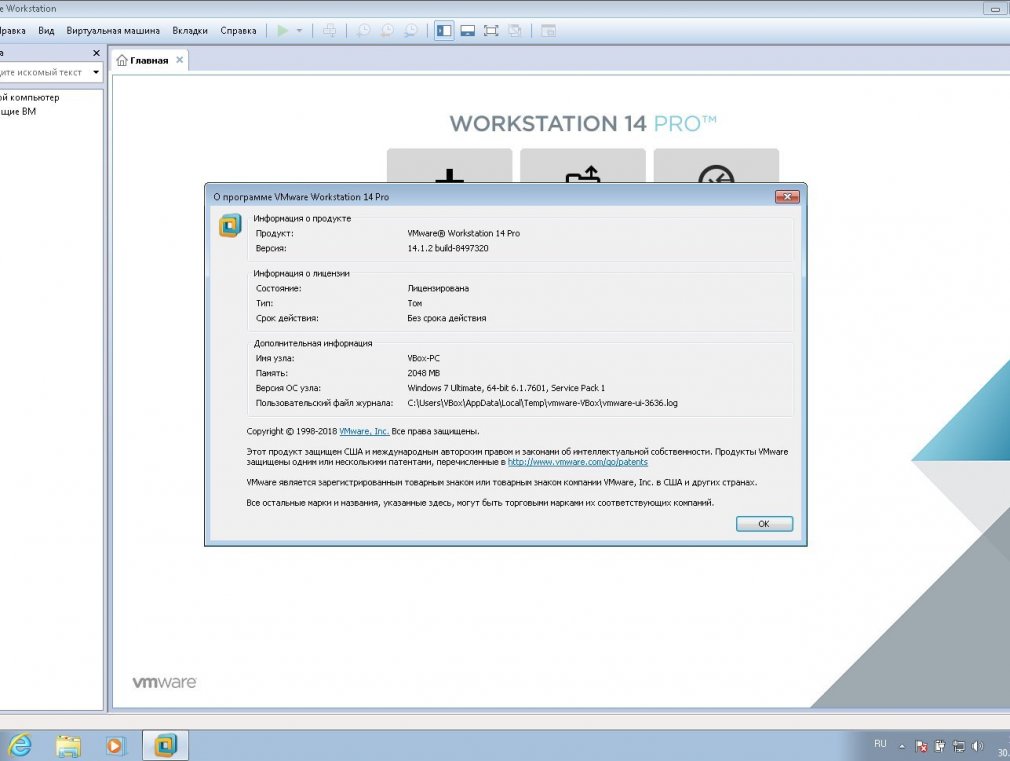
Task: Switch to the Главная tab
Action: [149, 61]
